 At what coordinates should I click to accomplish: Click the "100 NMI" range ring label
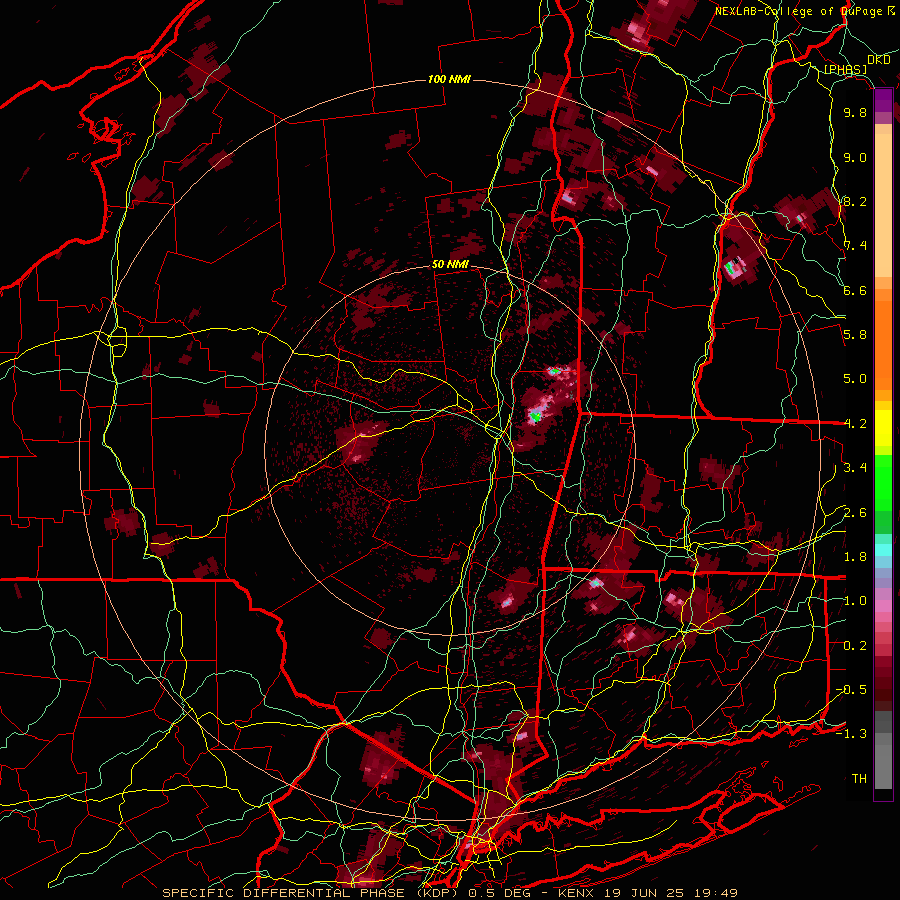(449, 79)
